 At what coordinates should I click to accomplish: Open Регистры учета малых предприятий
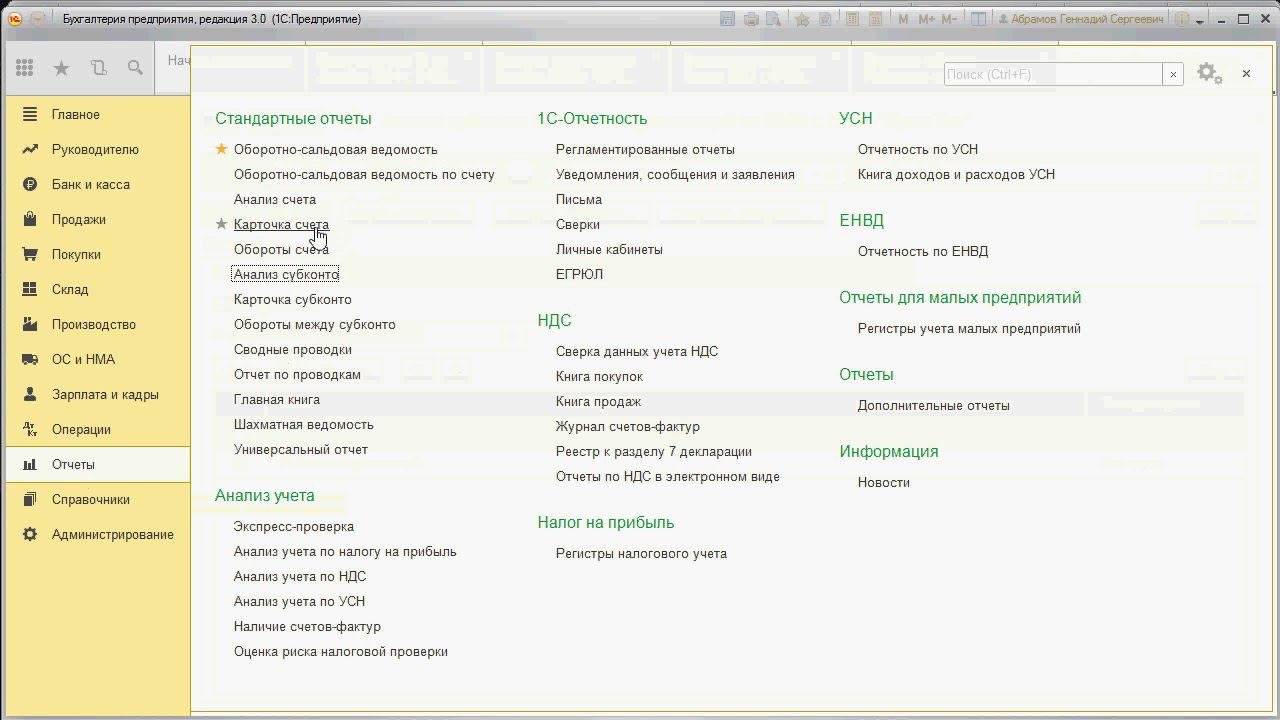click(x=969, y=328)
